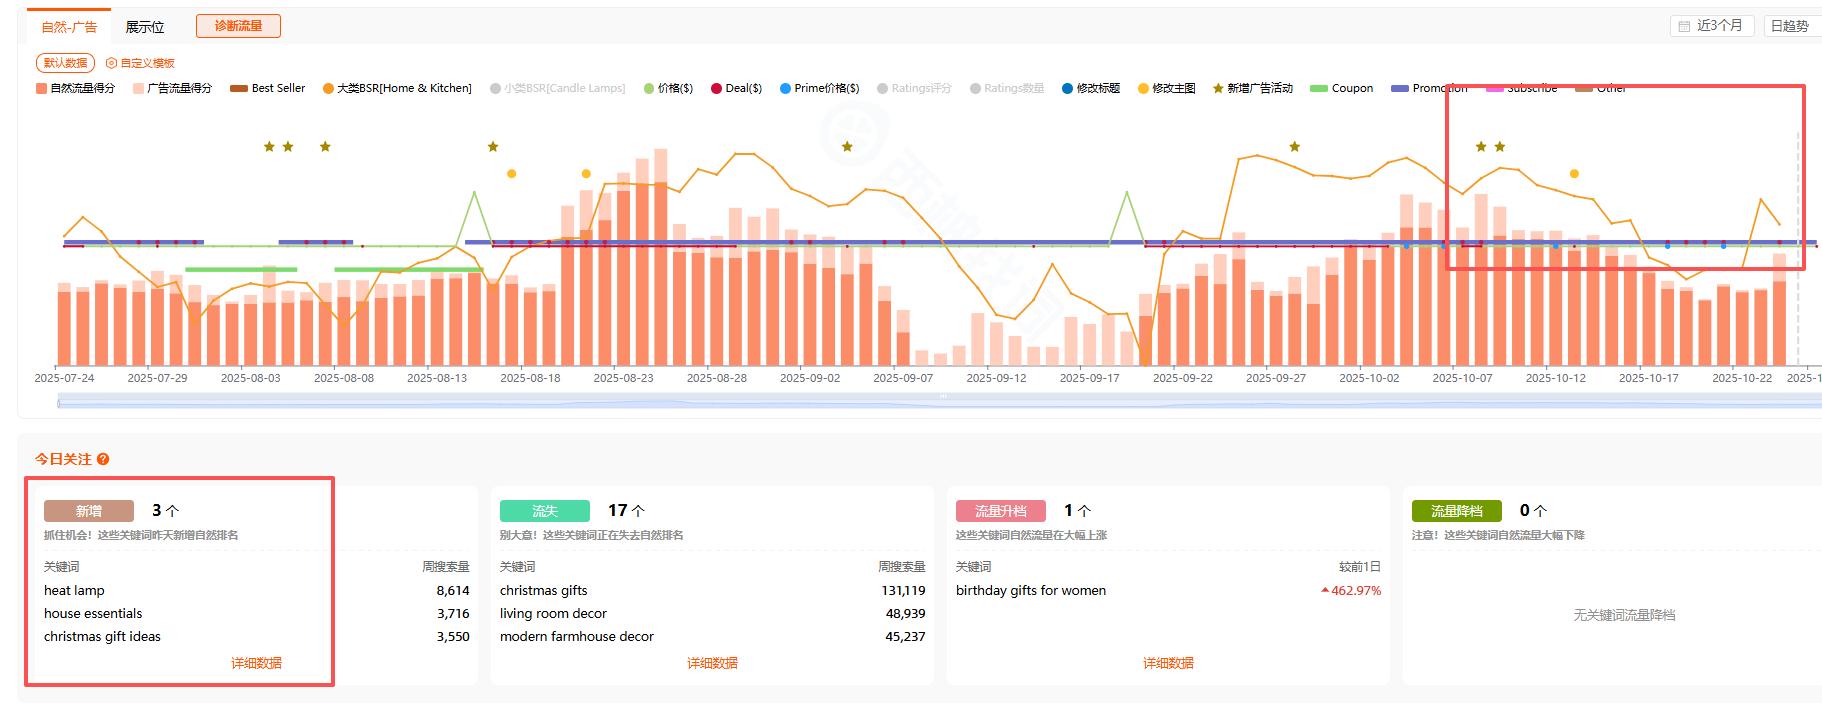Screen dimensions: 1822x709
Task: Open the 日趋势 trend granularity dropdown
Action: [x=1790, y=26]
